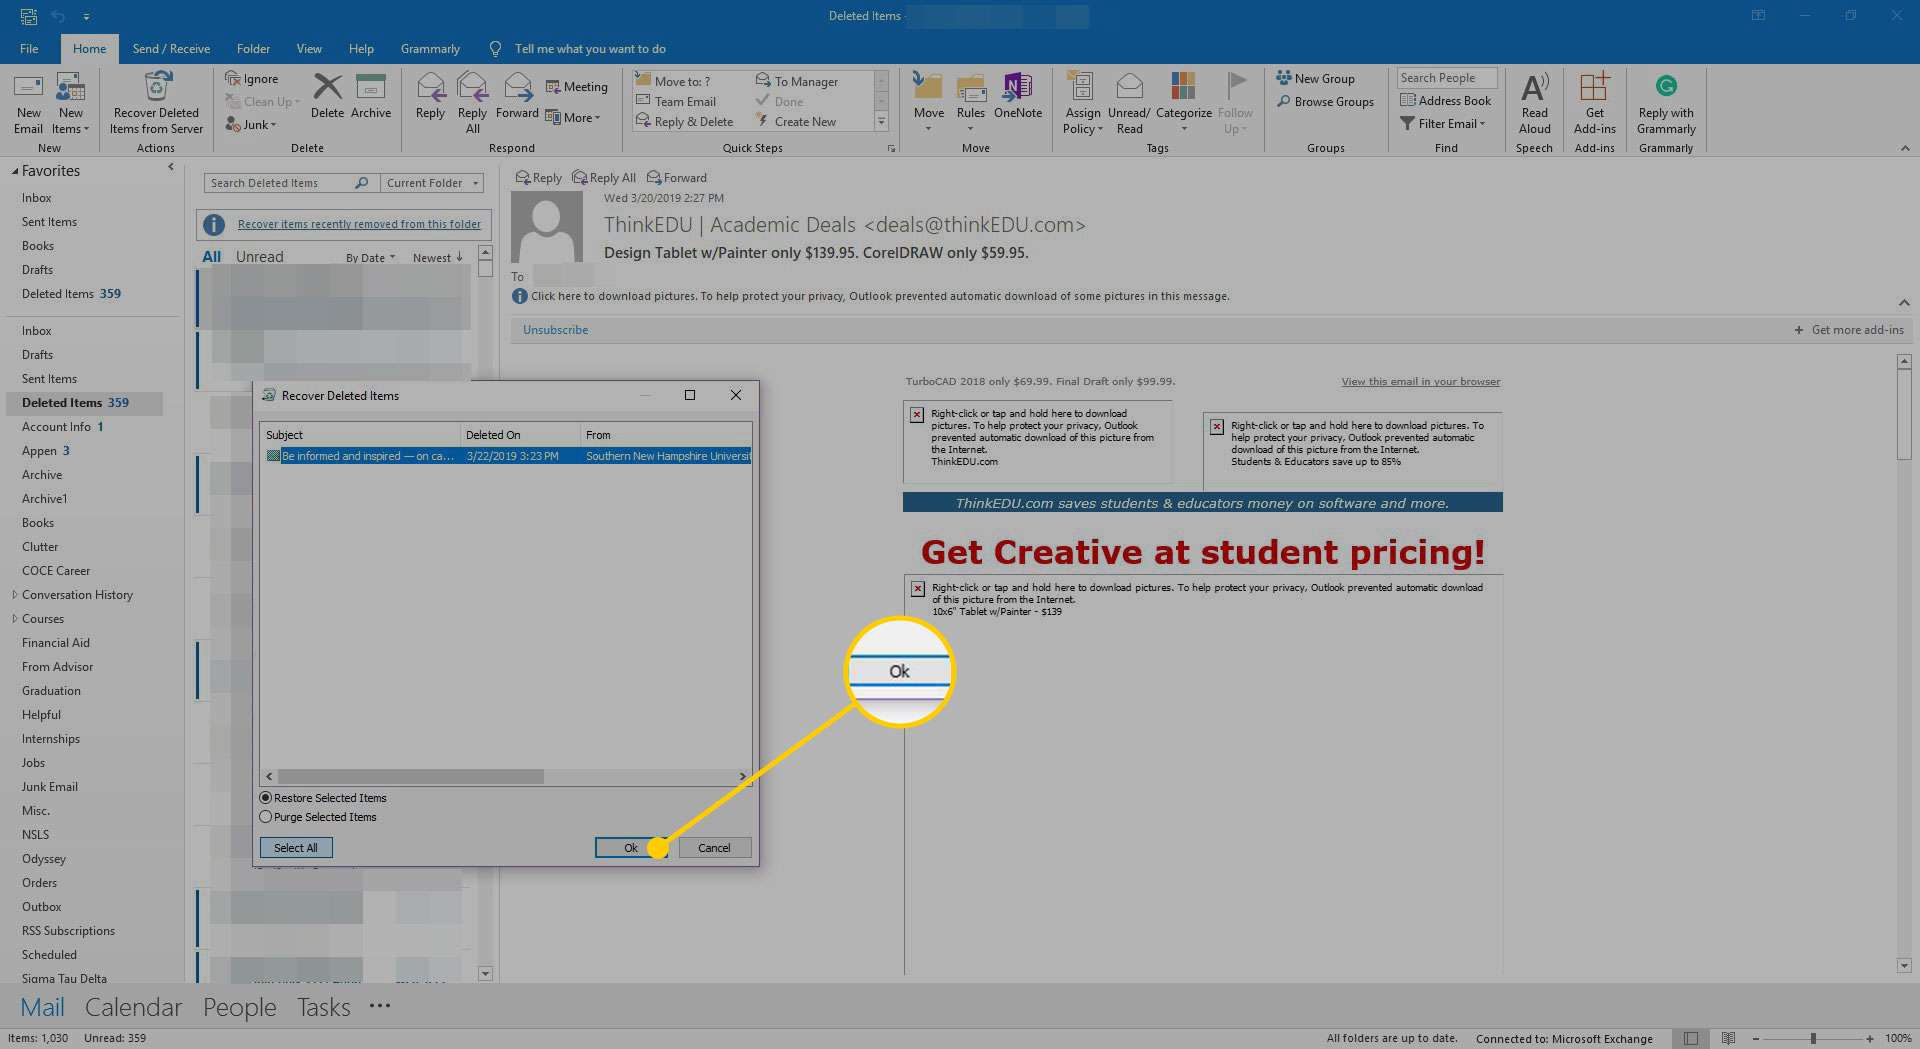
Task: Expand the Courses folder
Action: [14, 619]
